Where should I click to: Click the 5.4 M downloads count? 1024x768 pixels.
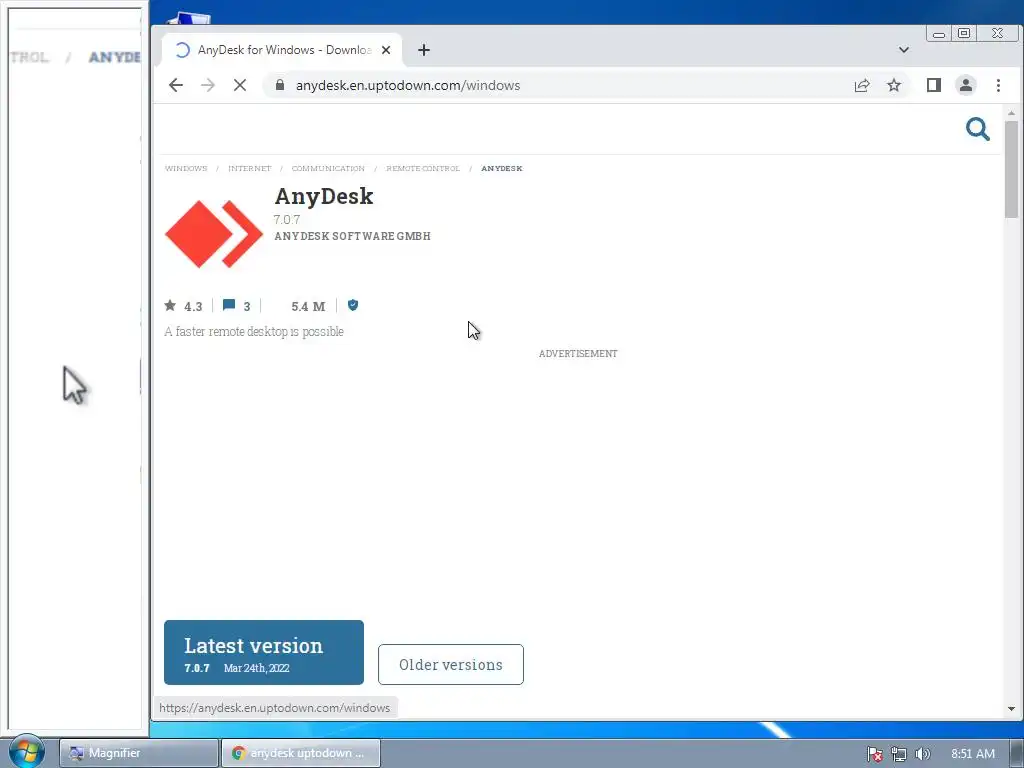[x=308, y=306]
